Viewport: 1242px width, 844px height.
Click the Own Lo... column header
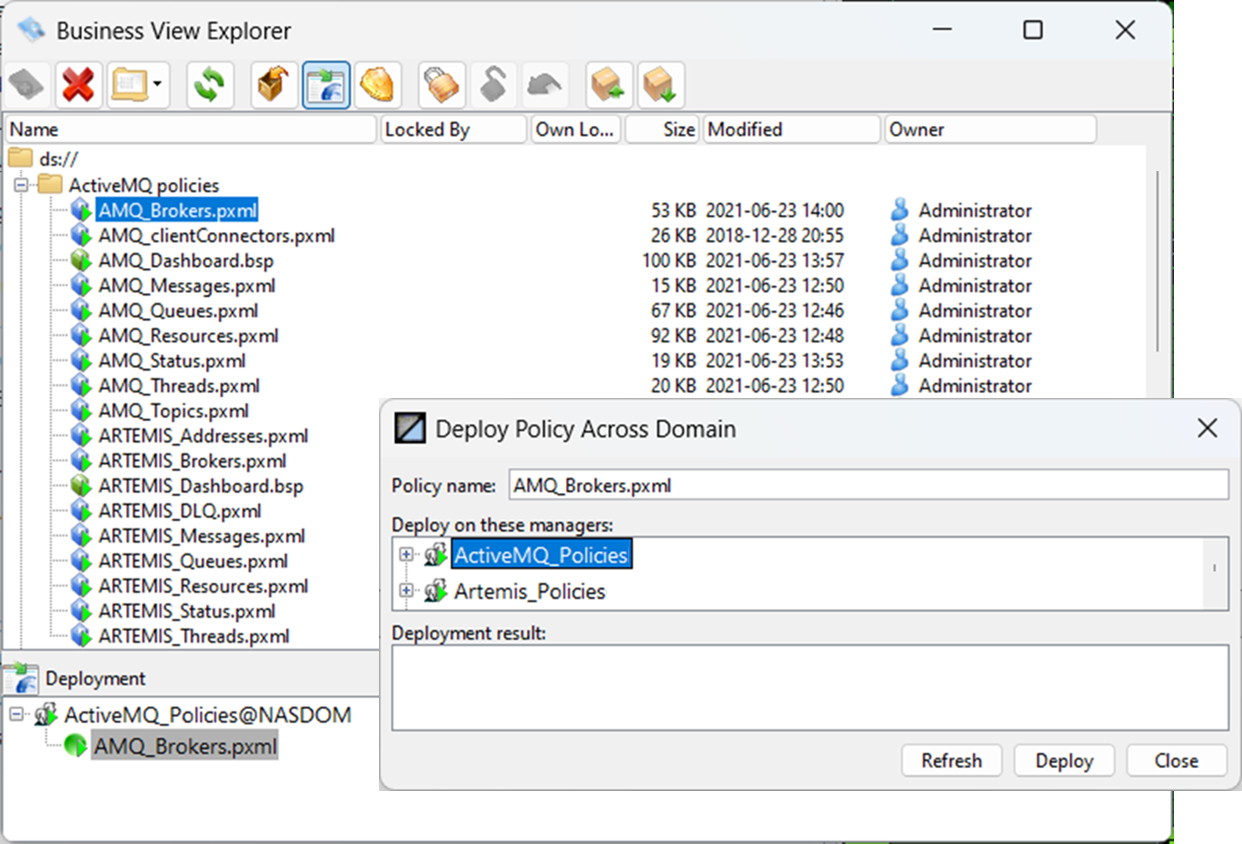tap(575, 129)
